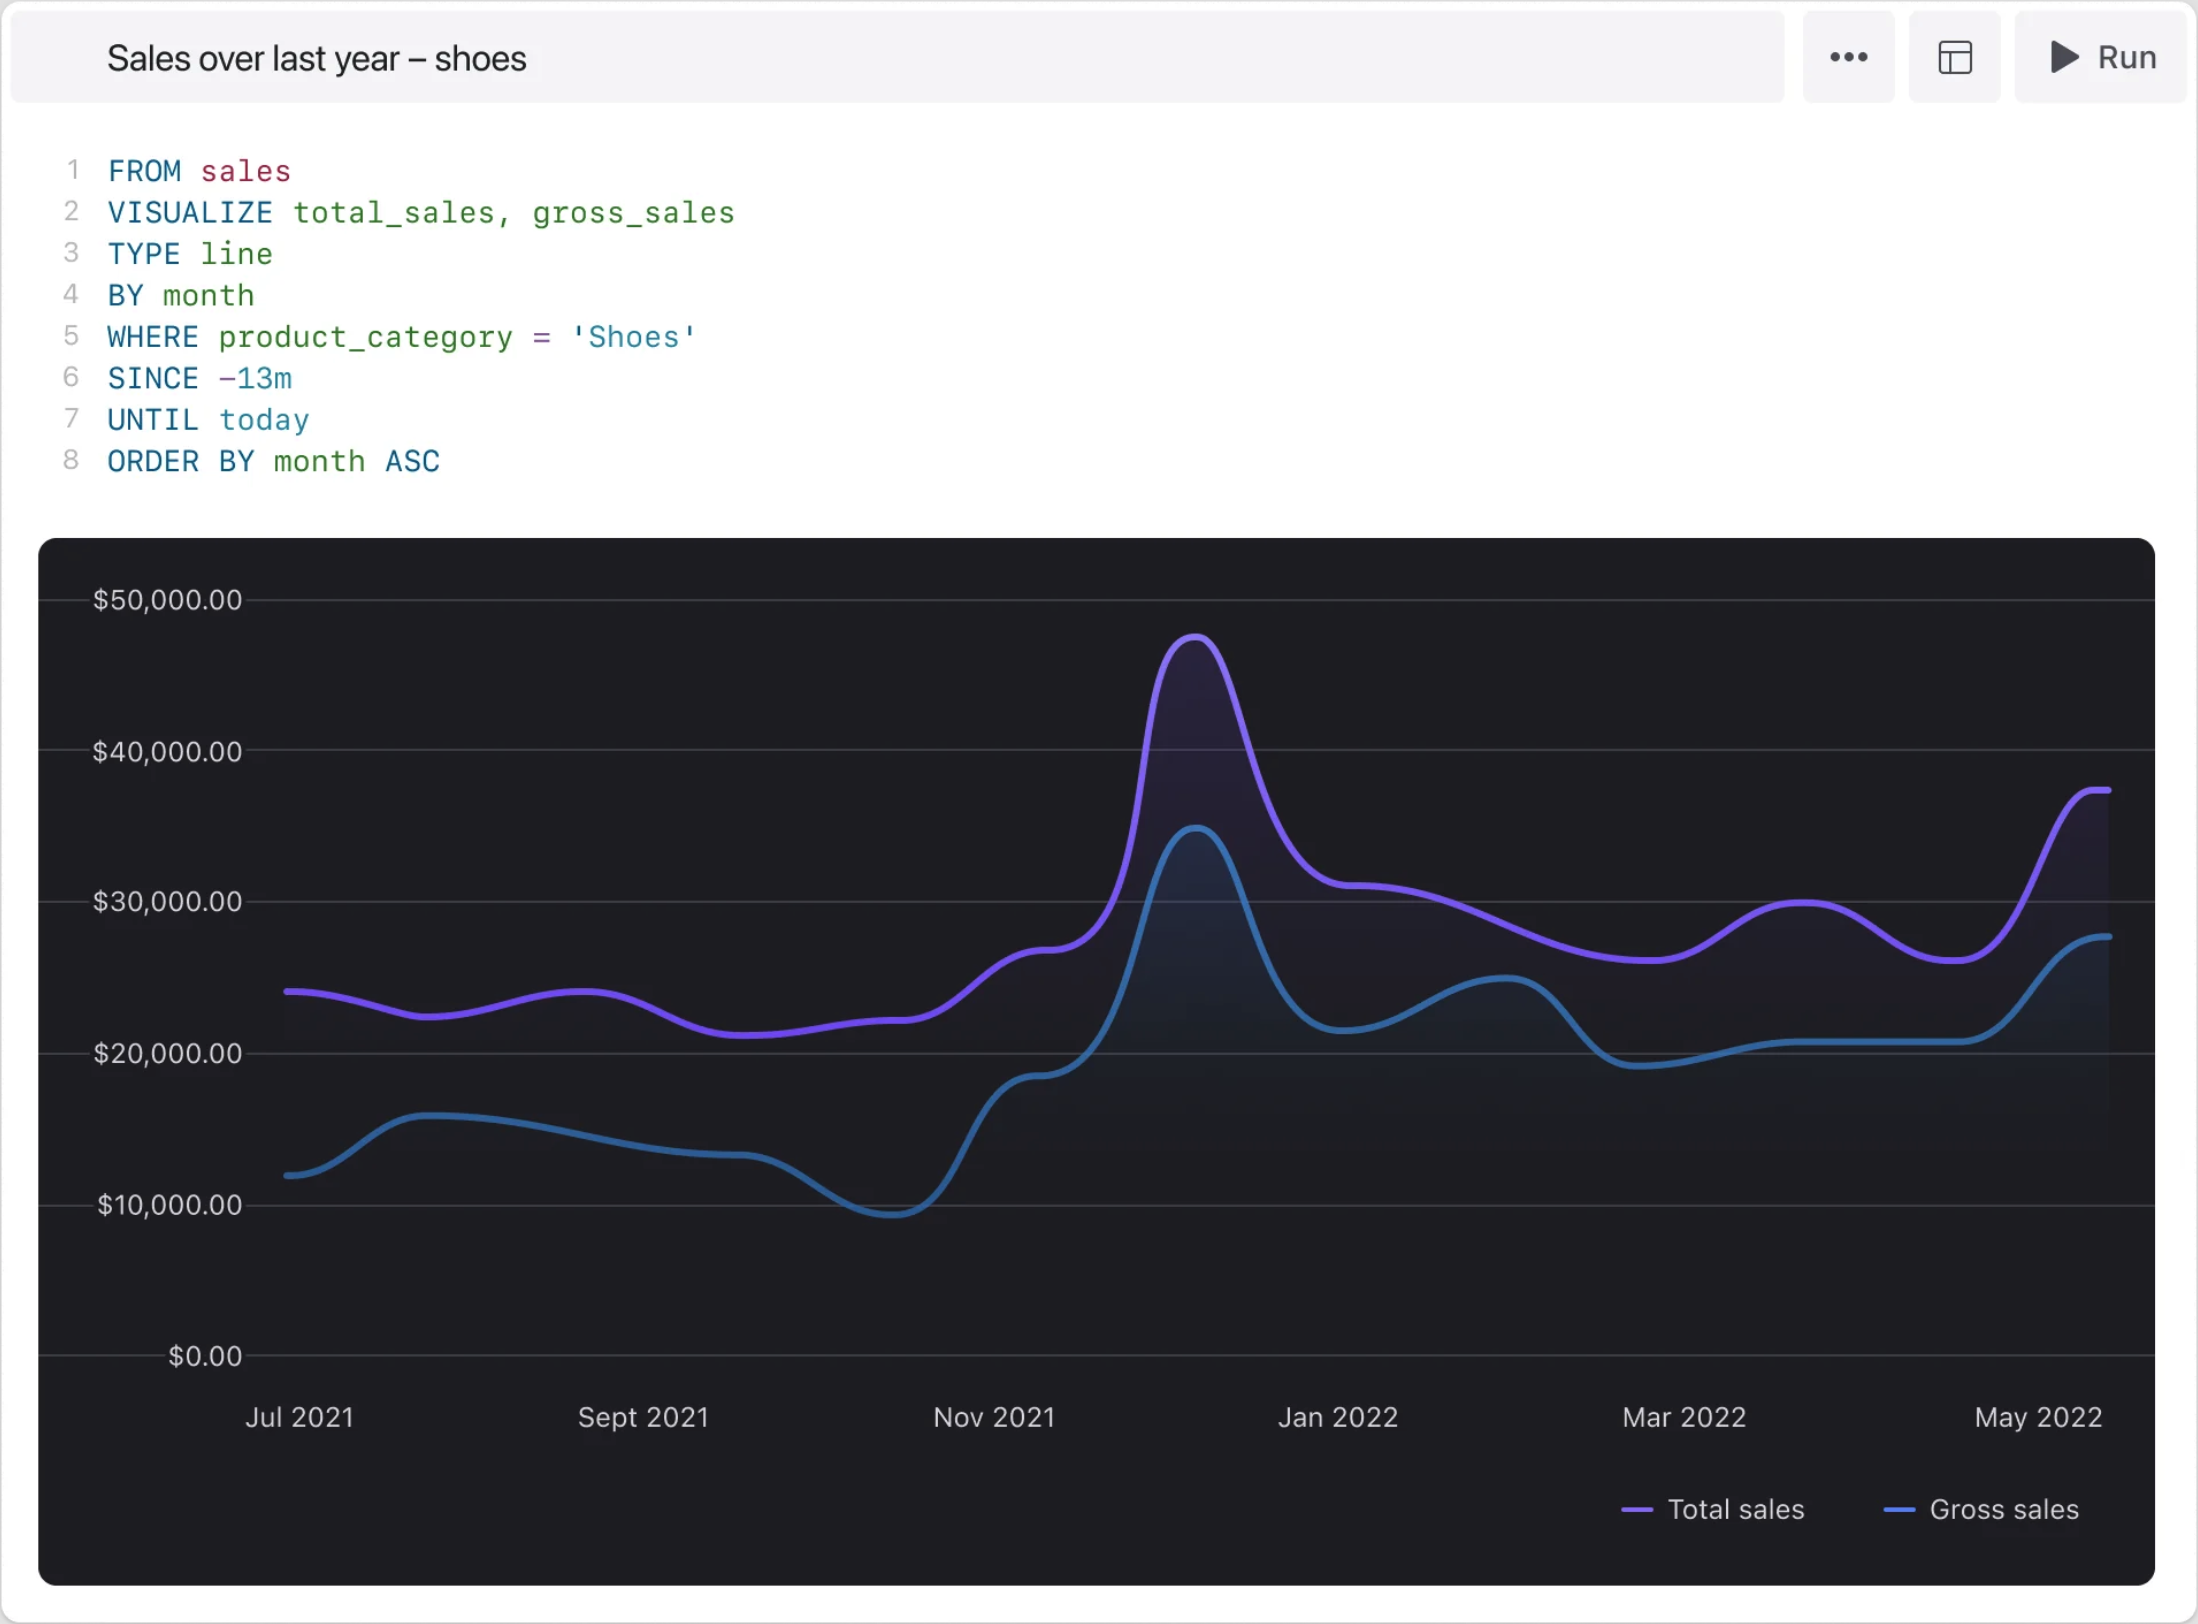The height and width of the screenshot is (1624, 2198).
Task: Click the $50,000.00 y-axis label
Action: tap(167, 600)
